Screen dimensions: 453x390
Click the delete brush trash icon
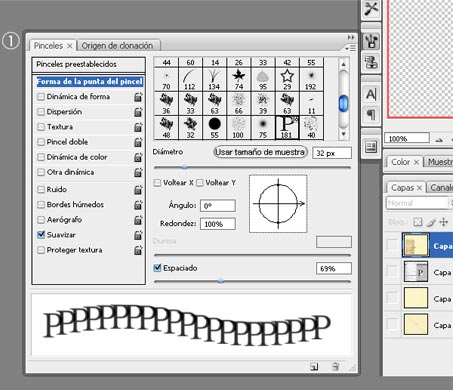tap(335, 366)
